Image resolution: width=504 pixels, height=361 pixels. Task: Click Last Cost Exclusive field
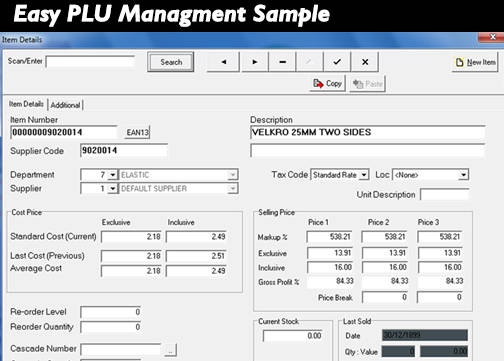click(x=131, y=256)
